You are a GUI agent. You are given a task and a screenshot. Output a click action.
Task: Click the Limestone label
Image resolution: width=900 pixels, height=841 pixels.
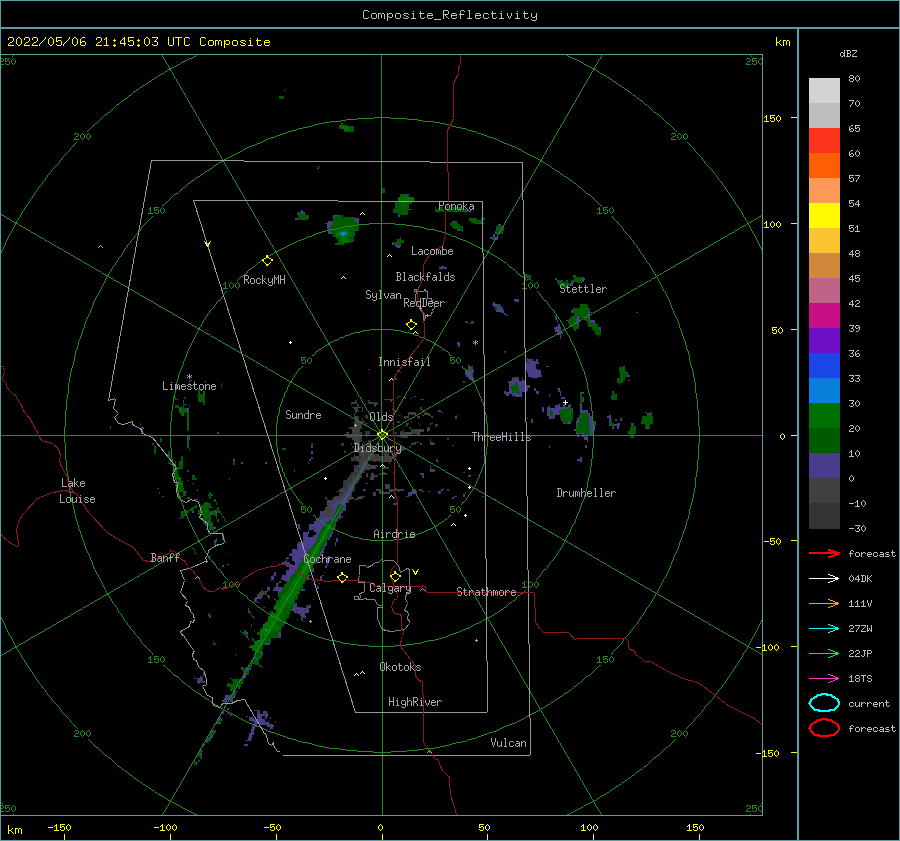point(189,386)
